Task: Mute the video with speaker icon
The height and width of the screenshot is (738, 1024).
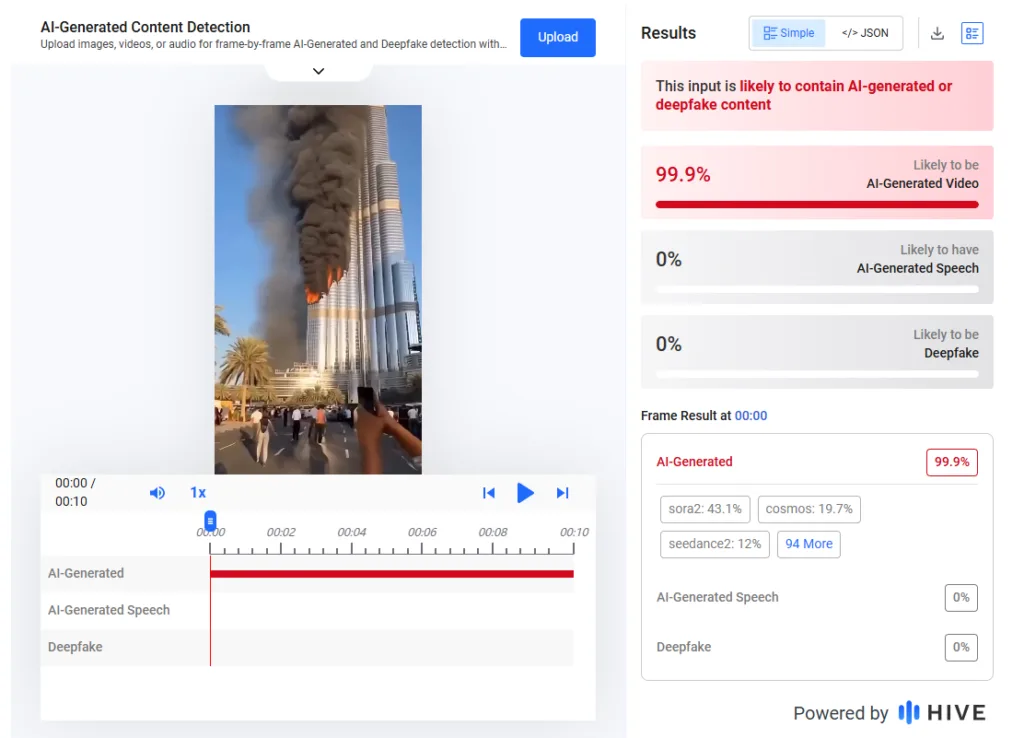Action: pos(157,493)
